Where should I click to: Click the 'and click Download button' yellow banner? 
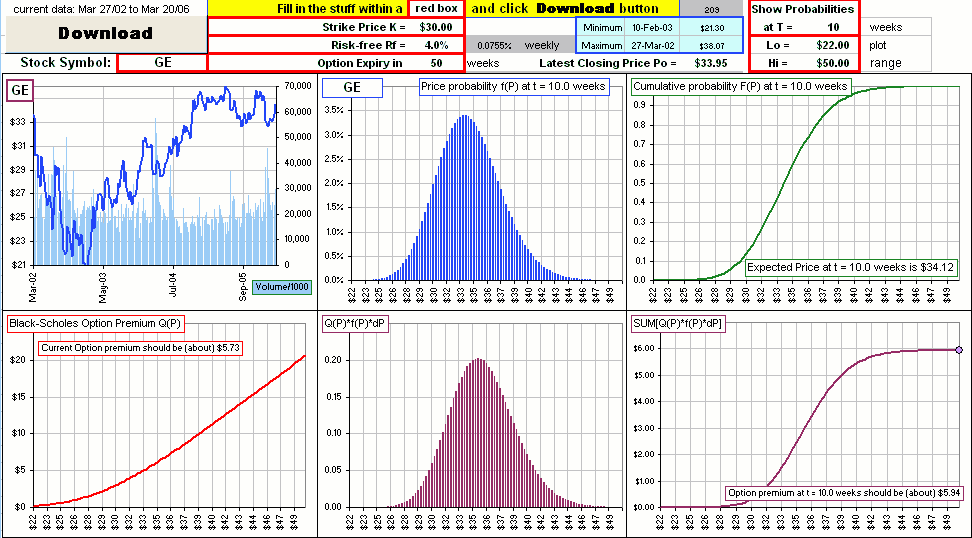pyautogui.click(x=570, y=9)
